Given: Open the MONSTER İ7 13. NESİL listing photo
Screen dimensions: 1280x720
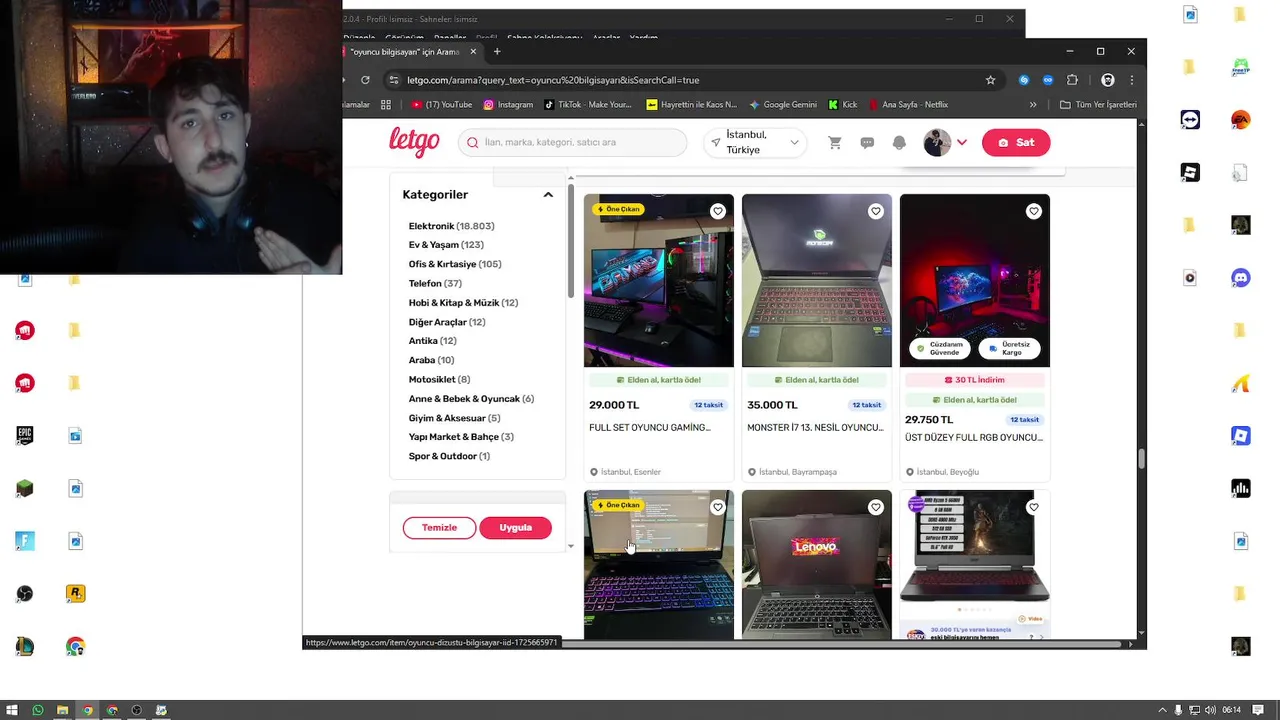Looking at the screenshot, I should click(x=817, y=281).
